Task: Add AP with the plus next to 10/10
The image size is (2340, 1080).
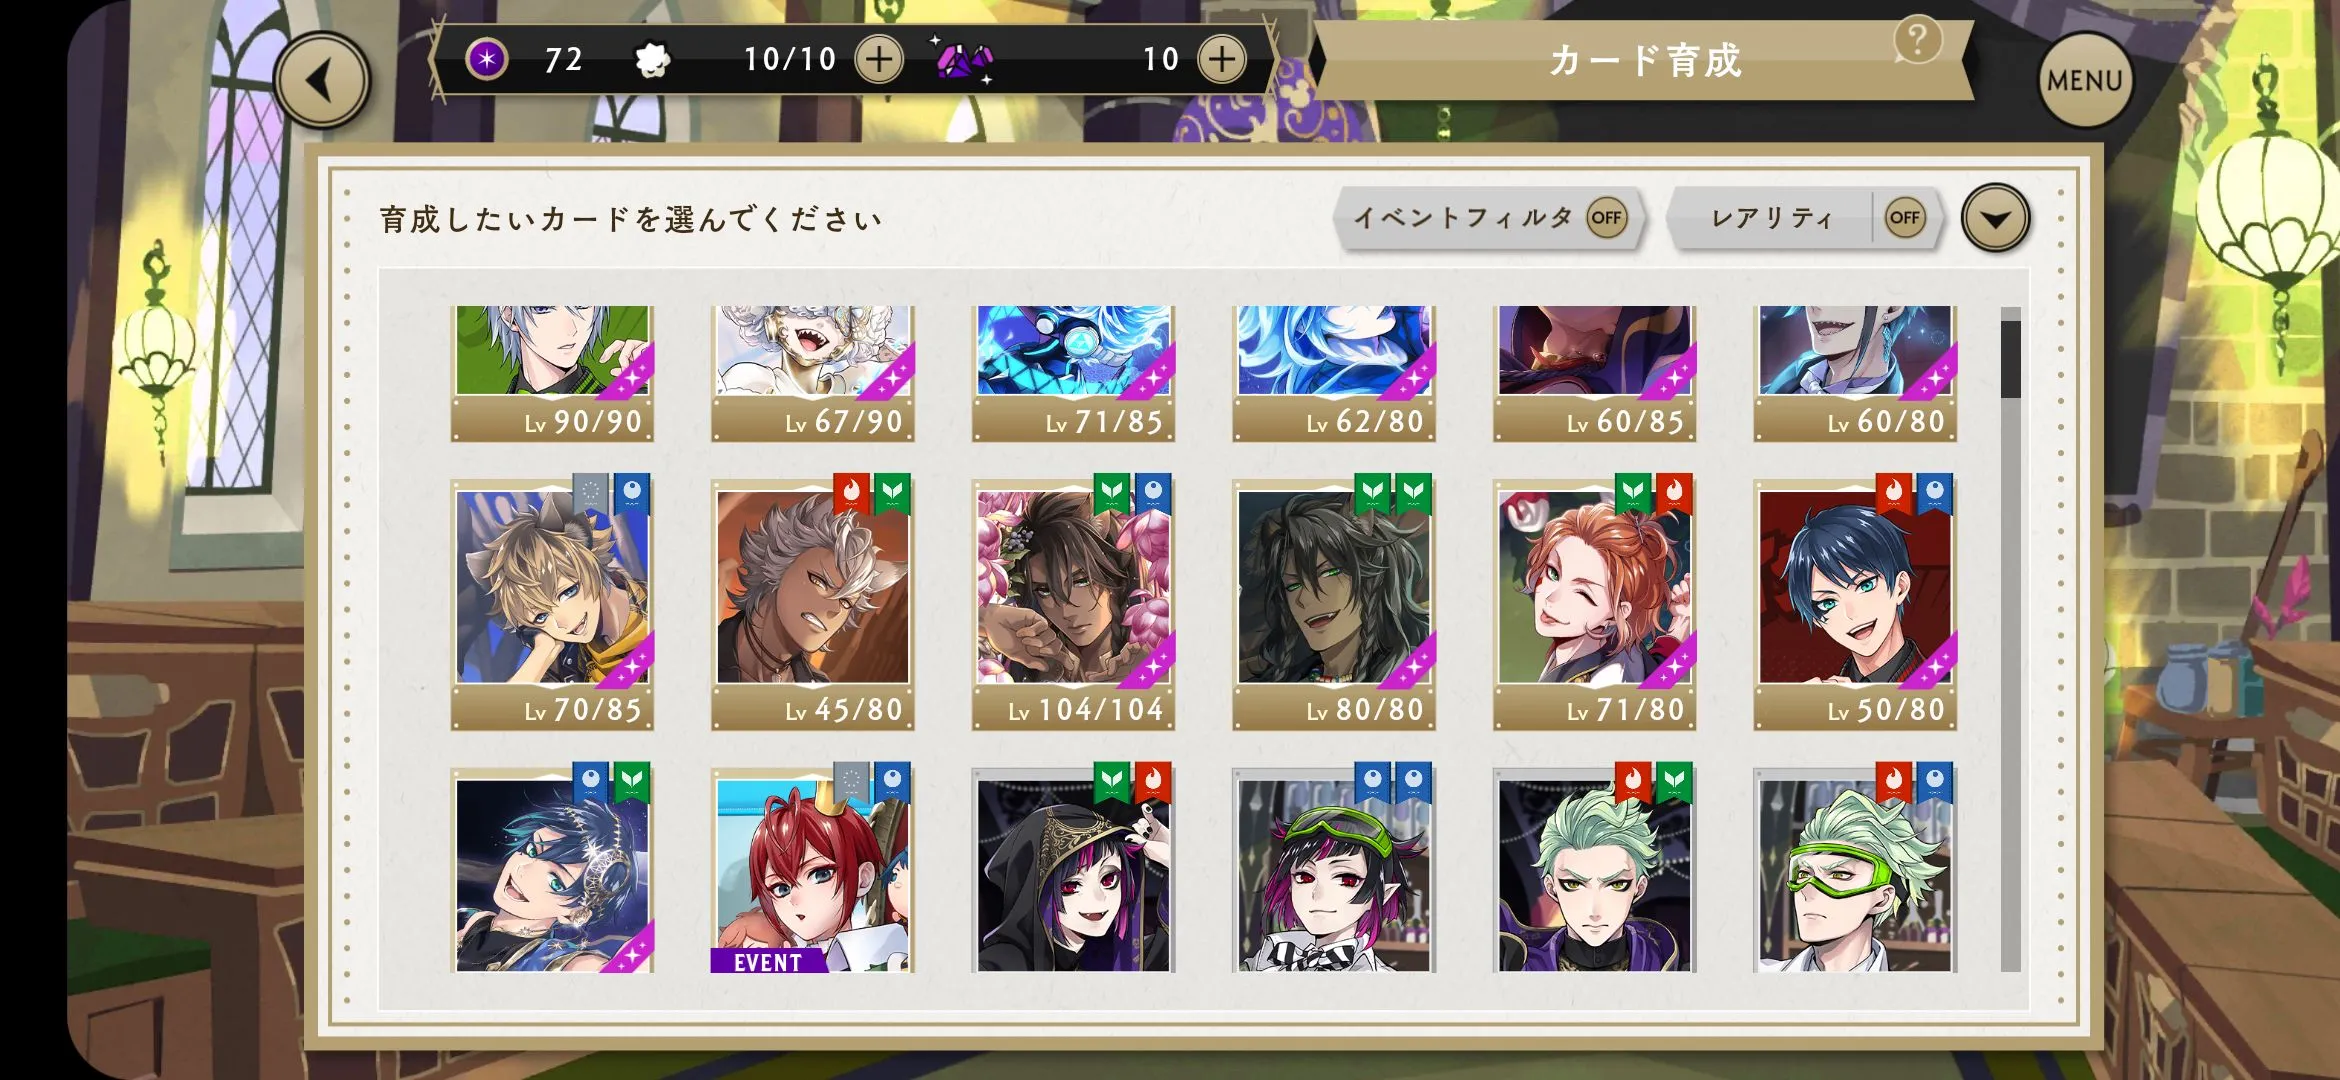Action: 878,59
